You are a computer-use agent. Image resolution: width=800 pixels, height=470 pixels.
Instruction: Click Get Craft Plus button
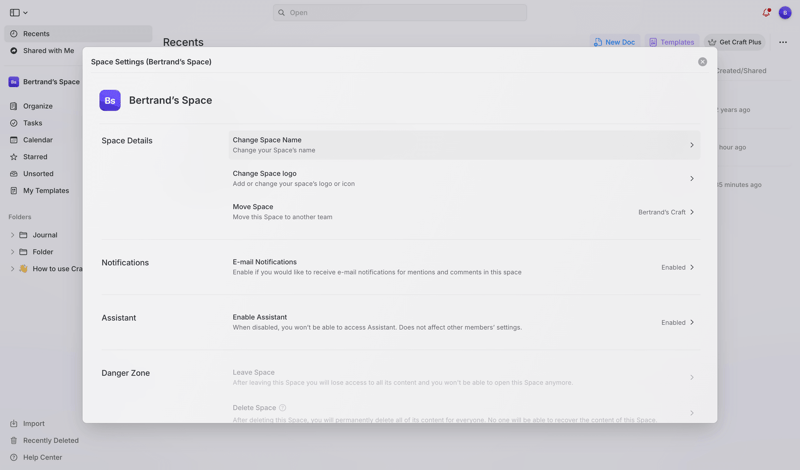click(734, 42)
